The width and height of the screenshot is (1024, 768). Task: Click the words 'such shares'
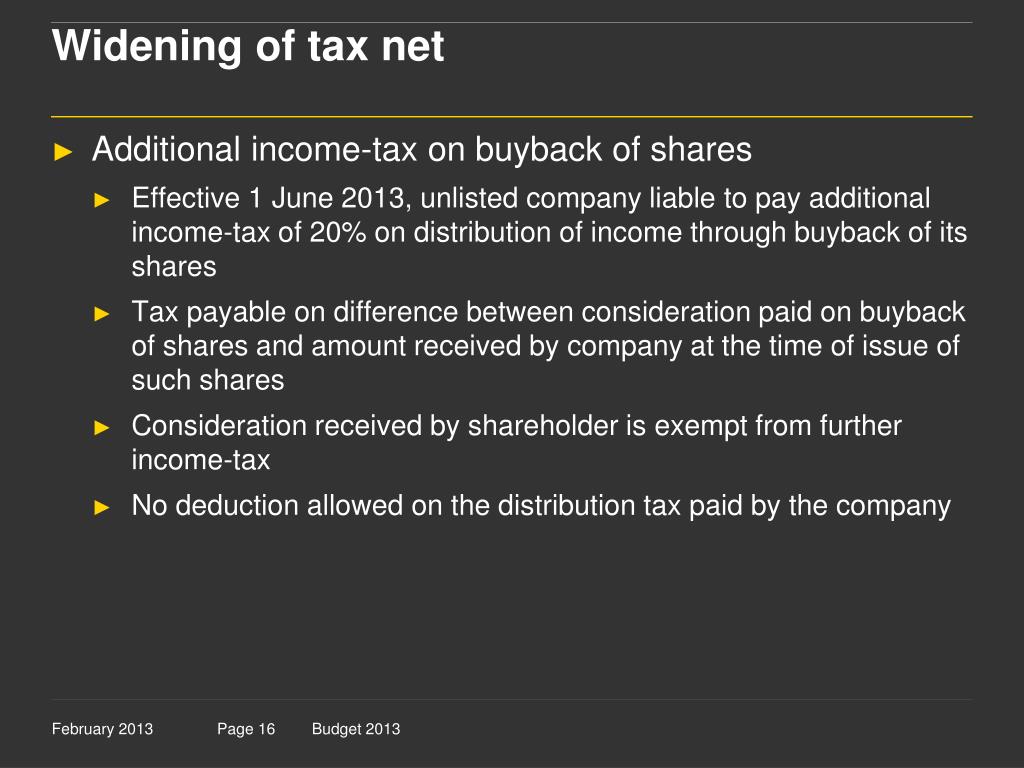coord(208,380)
